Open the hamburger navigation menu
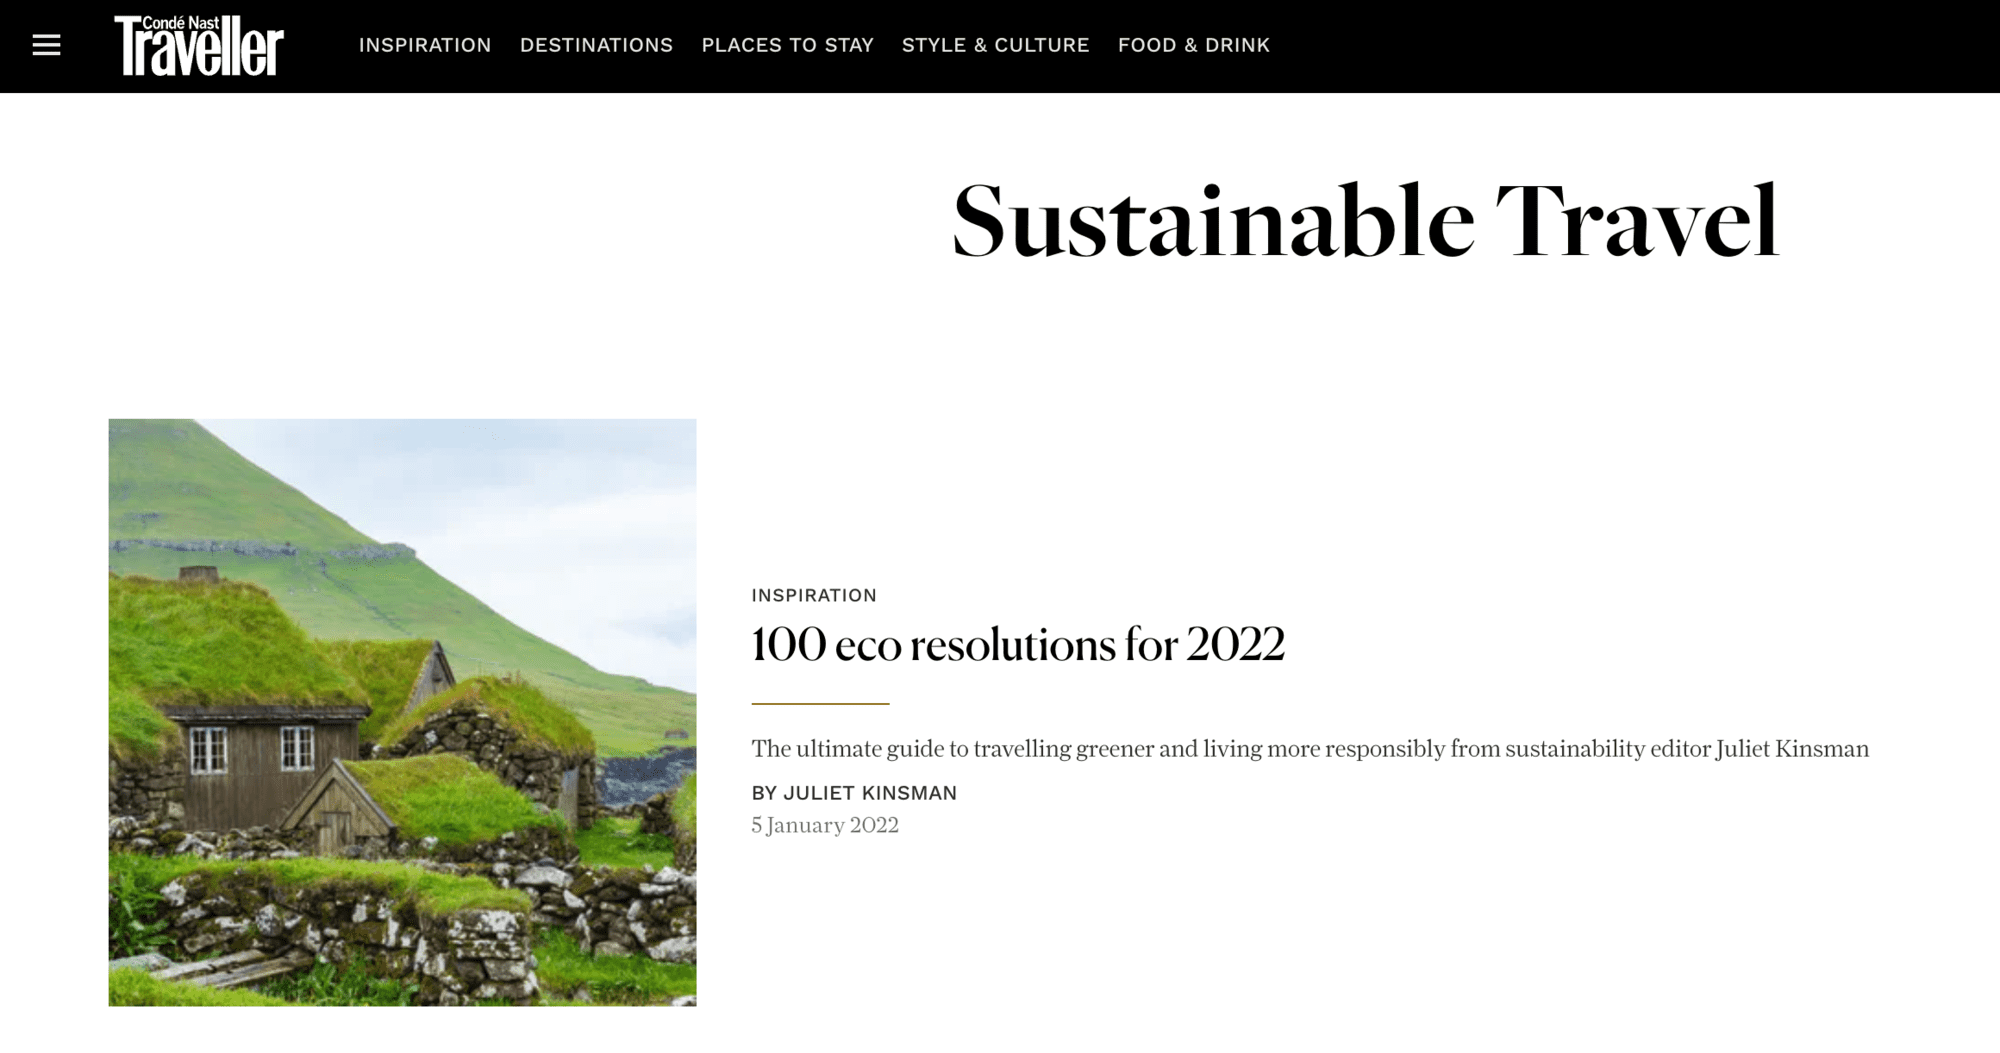The image size is (2000, 1053). [46, 45]
